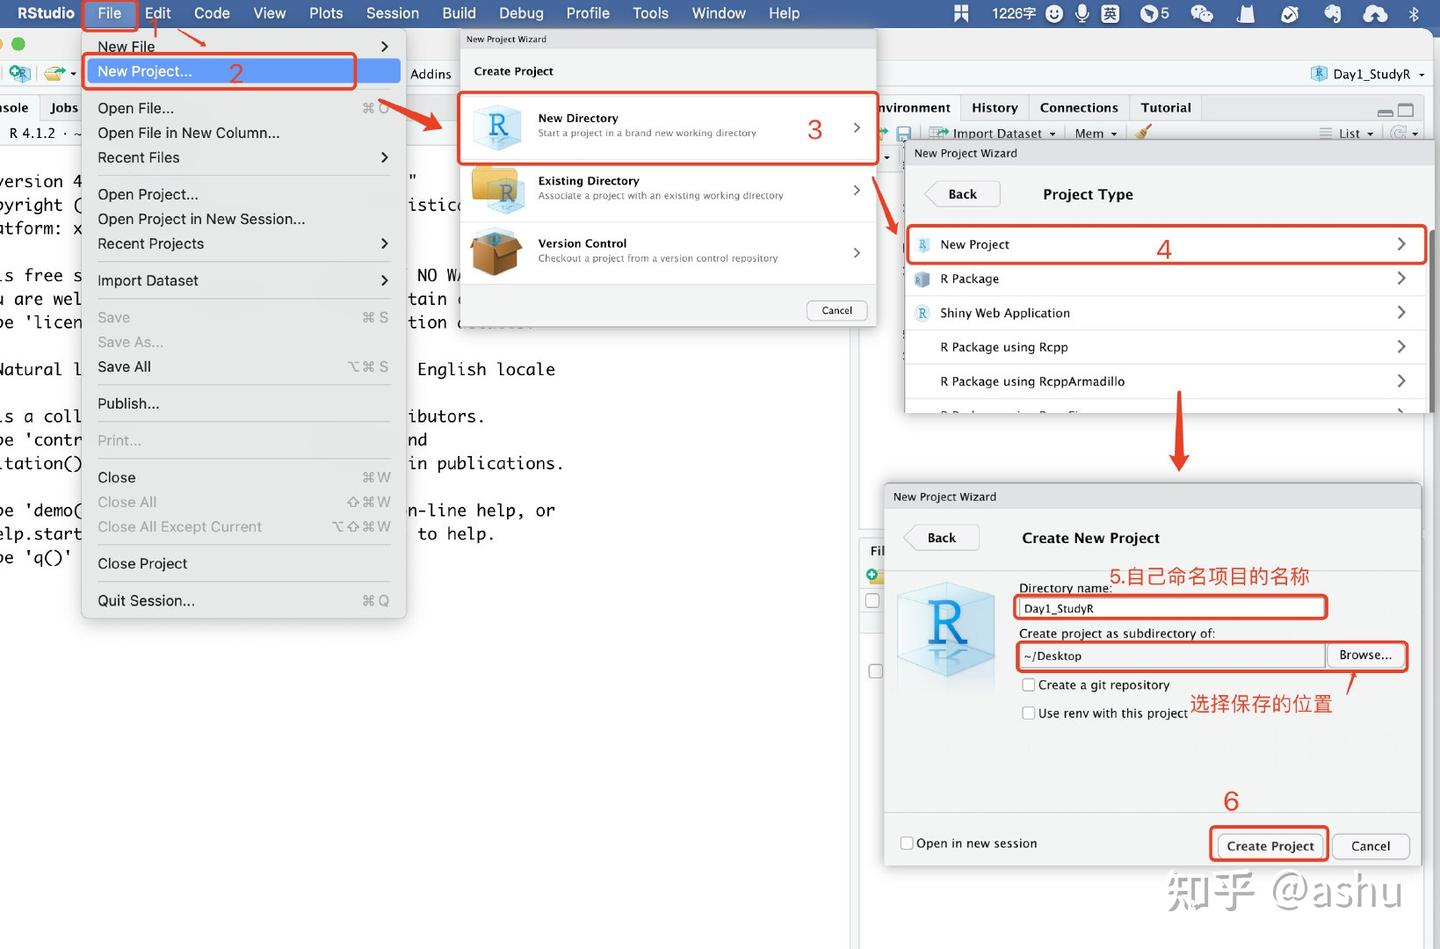Click the Bluetooth icon in menu bar
Screen dimensions: 1440x949
click(1414, 13)
